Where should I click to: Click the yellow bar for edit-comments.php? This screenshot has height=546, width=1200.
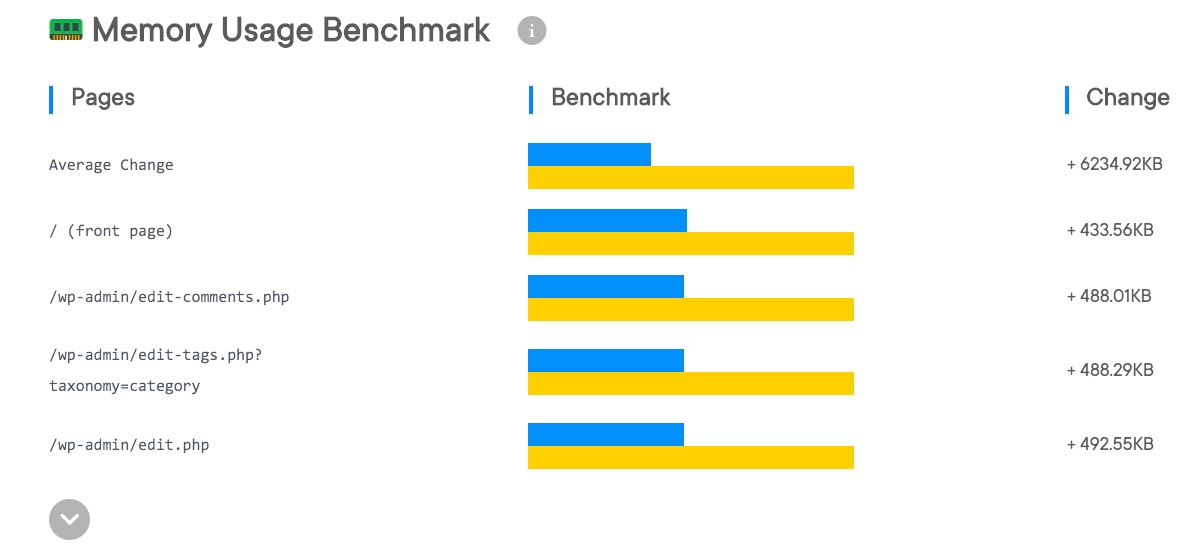(x=690, y=309)
